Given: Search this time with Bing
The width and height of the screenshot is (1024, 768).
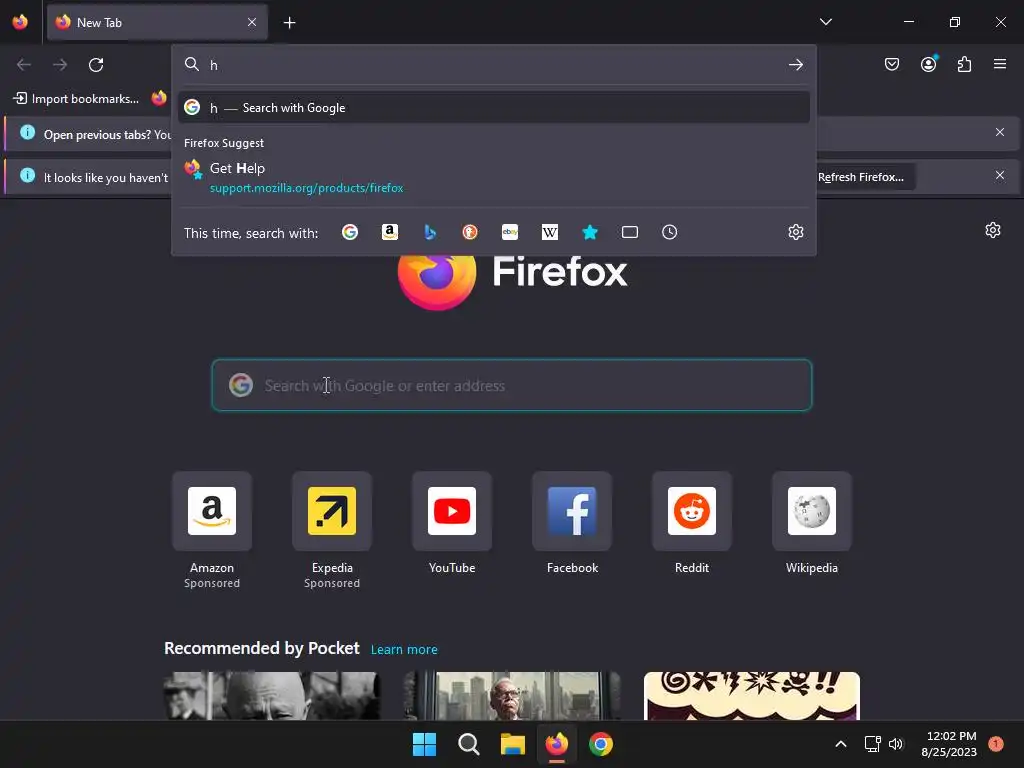Looking at the screenshot, I should click(x=430, y=232).
